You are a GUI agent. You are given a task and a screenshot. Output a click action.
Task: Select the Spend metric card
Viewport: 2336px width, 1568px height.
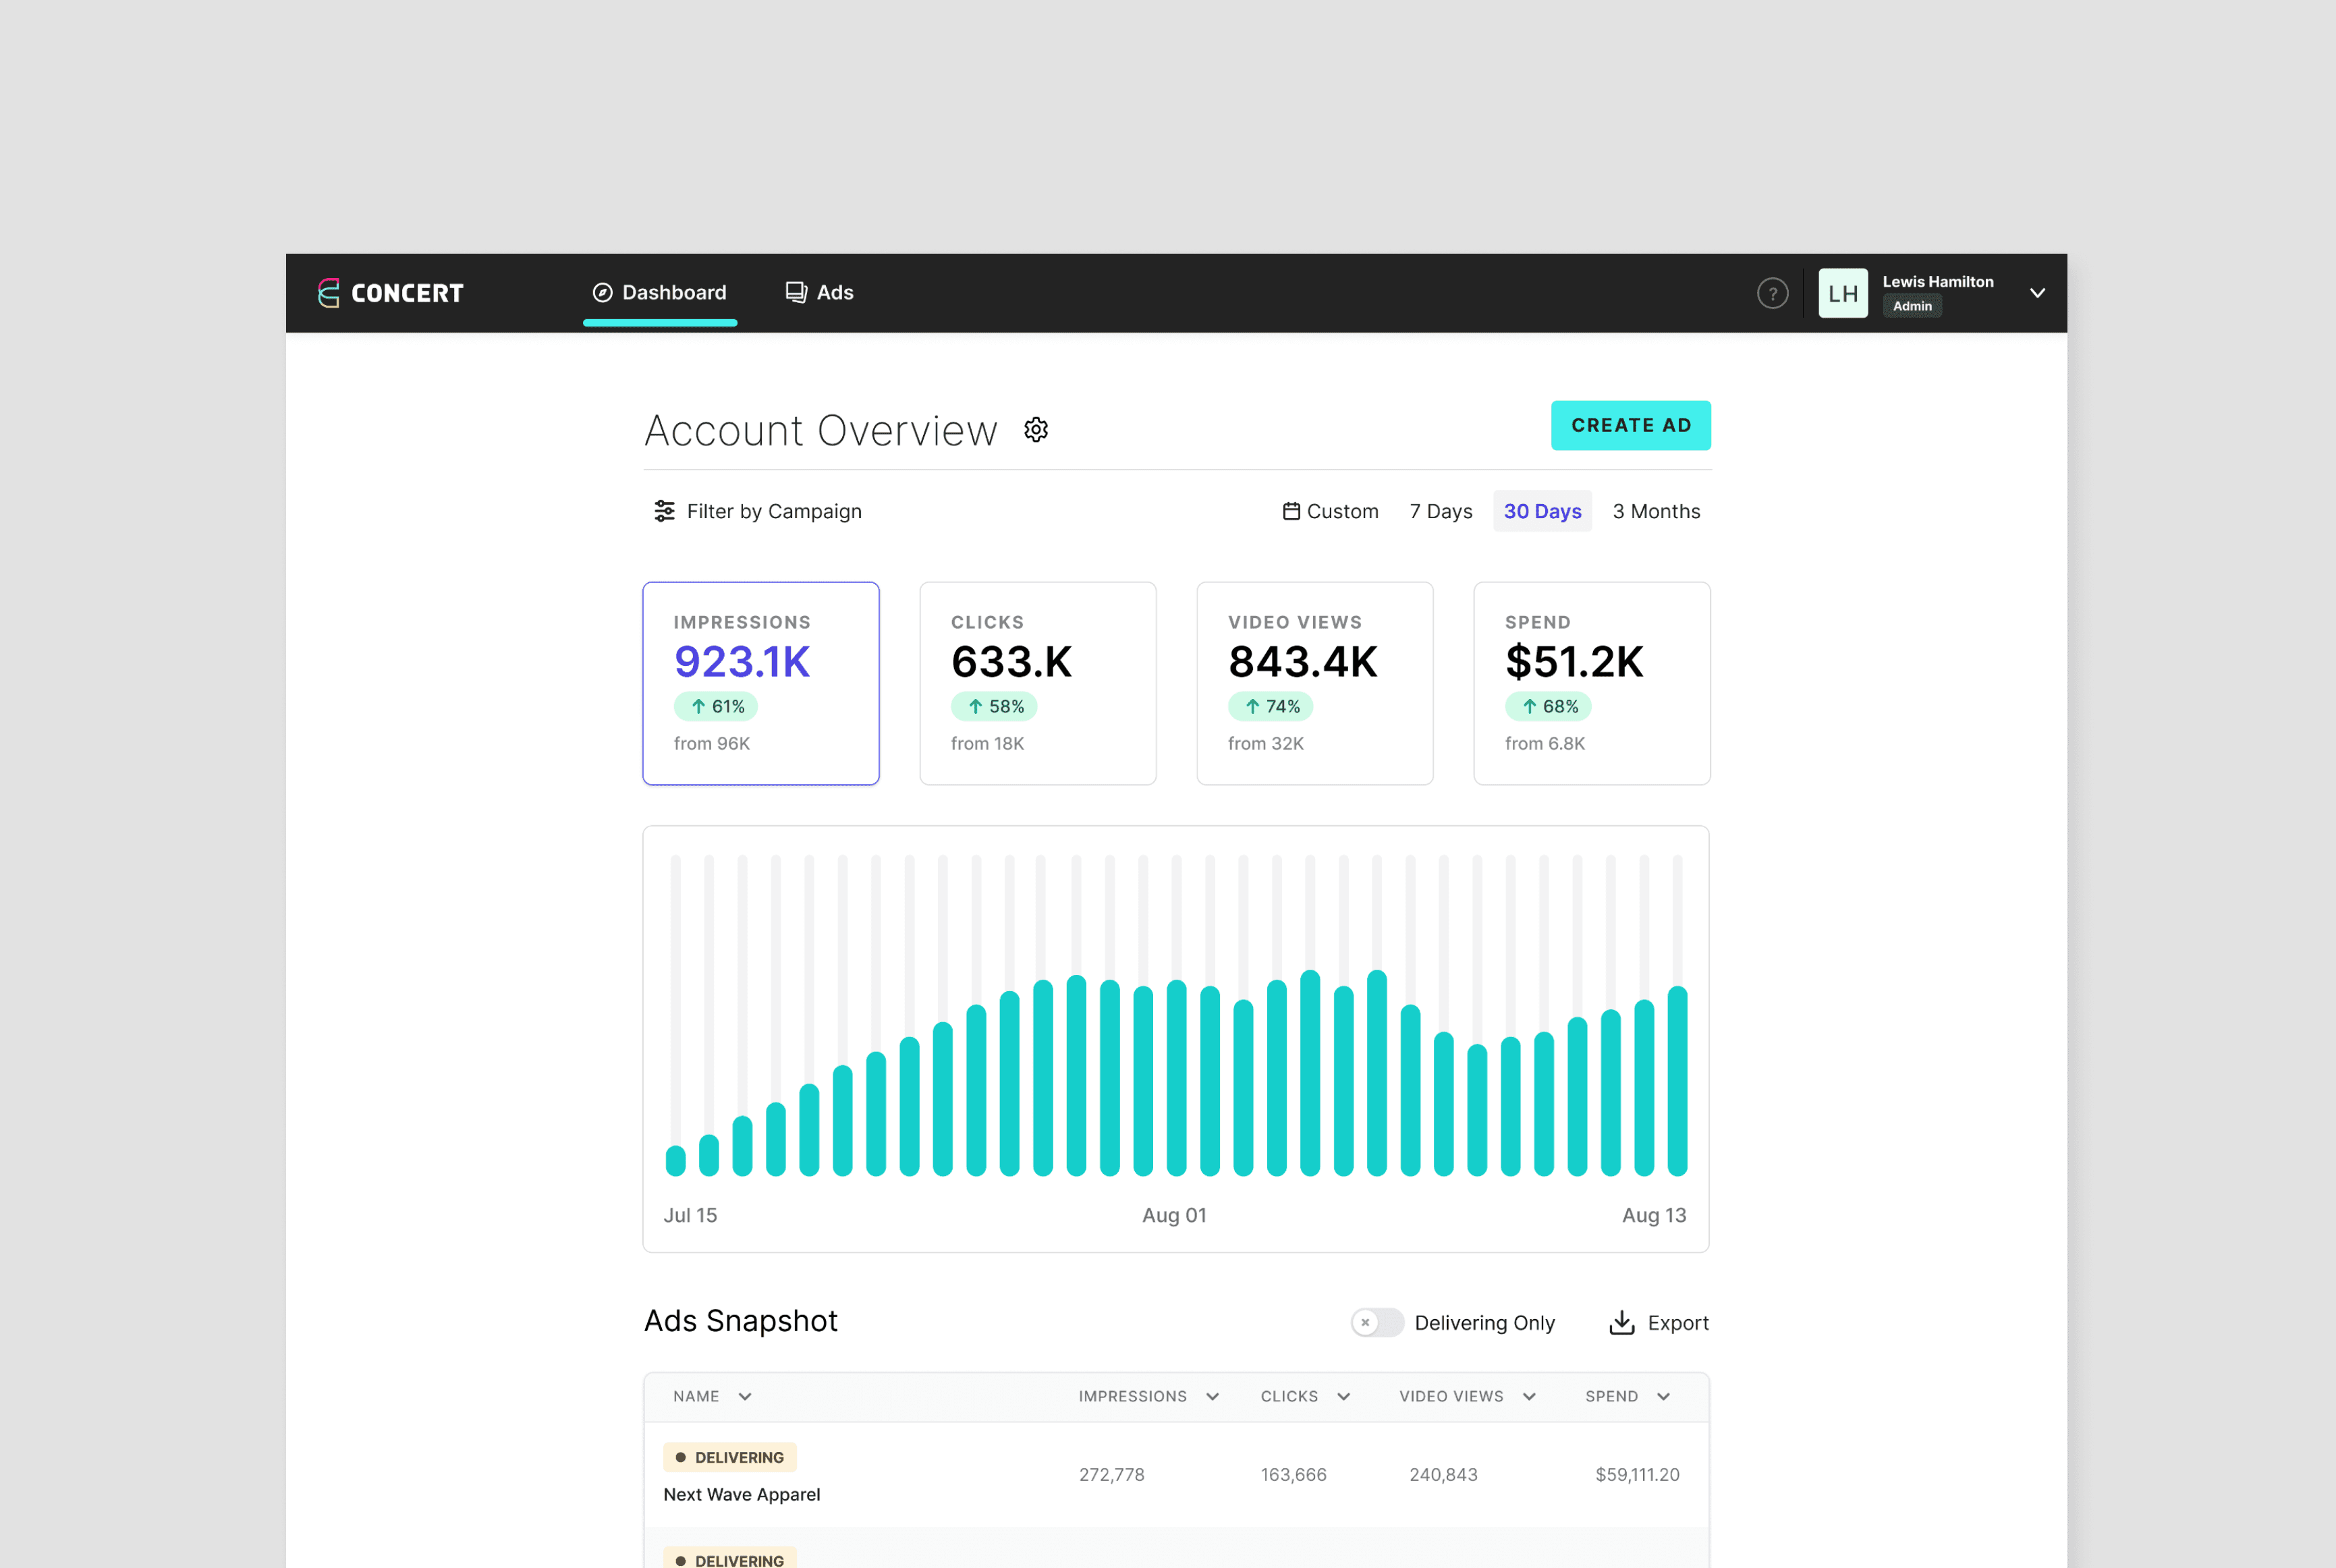[x=1592, y=684]
